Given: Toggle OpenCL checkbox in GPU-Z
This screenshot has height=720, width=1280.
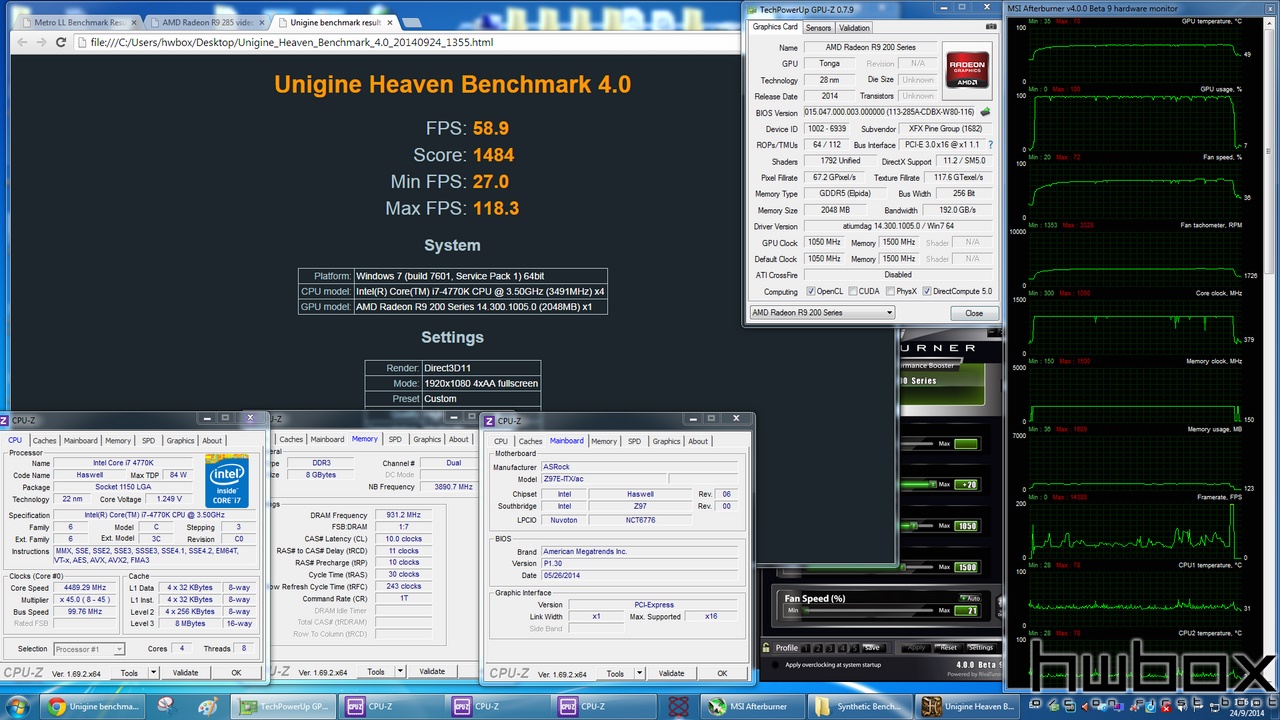Looking at the screenshot, I should click(810, 292).
